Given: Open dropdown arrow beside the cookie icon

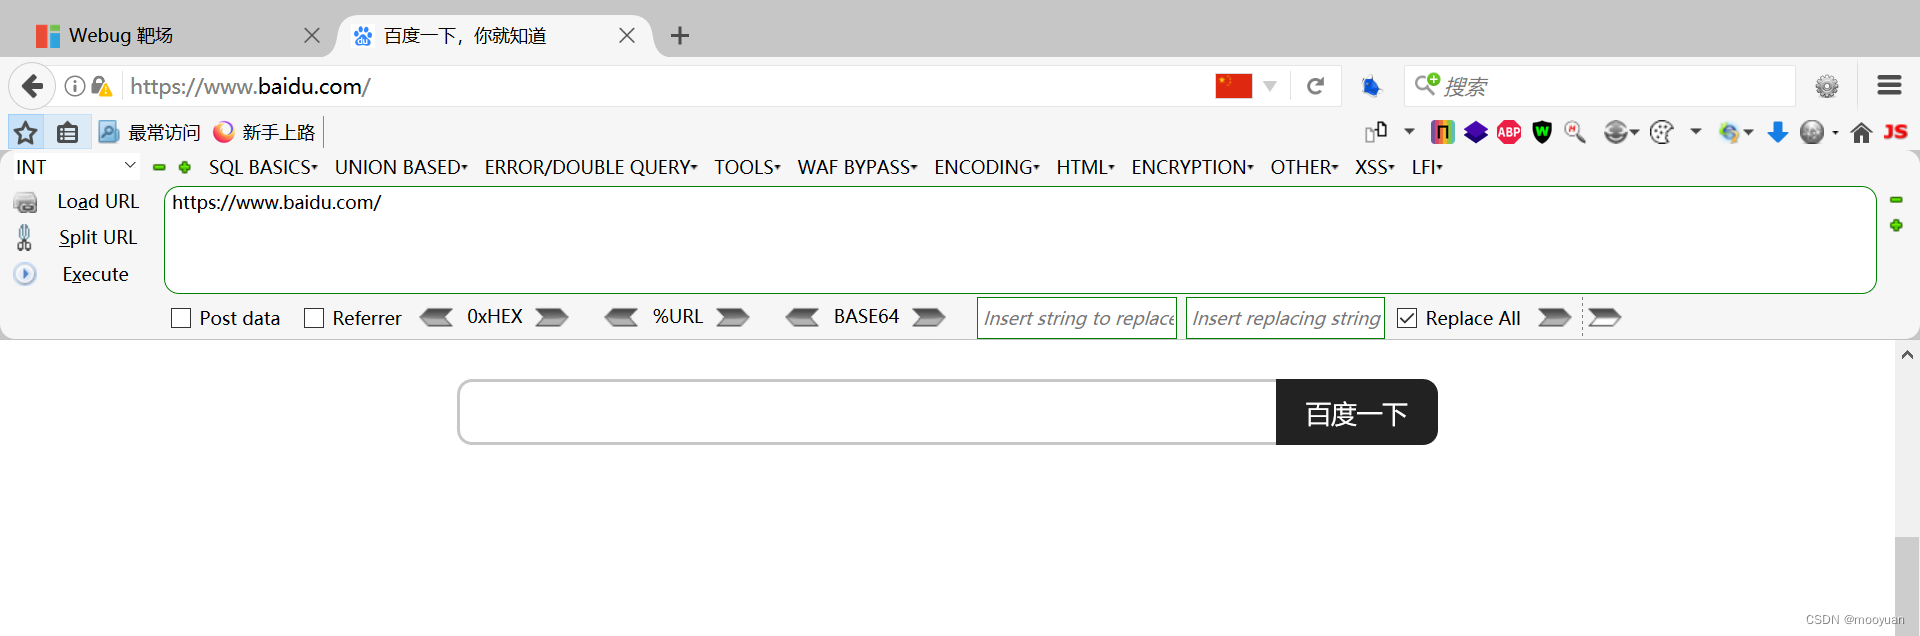Looking at the screenshot, I should pyautogui.click(x=1696, y=132).
